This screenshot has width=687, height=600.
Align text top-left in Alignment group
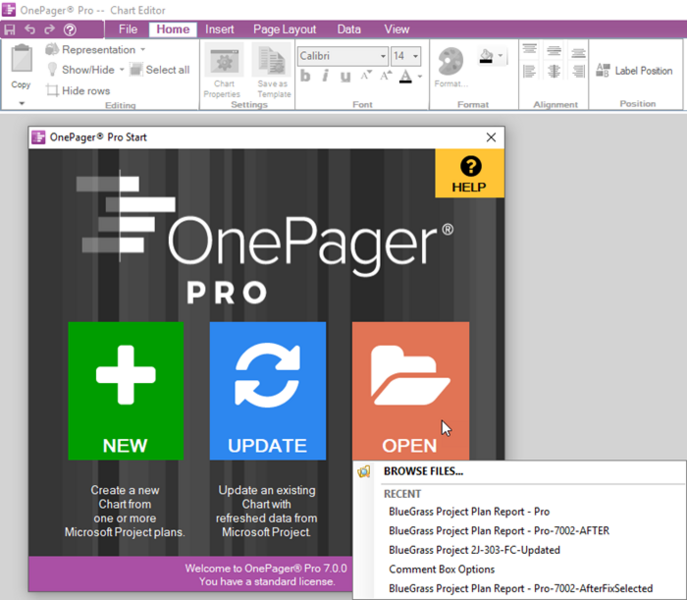point(530,50)
